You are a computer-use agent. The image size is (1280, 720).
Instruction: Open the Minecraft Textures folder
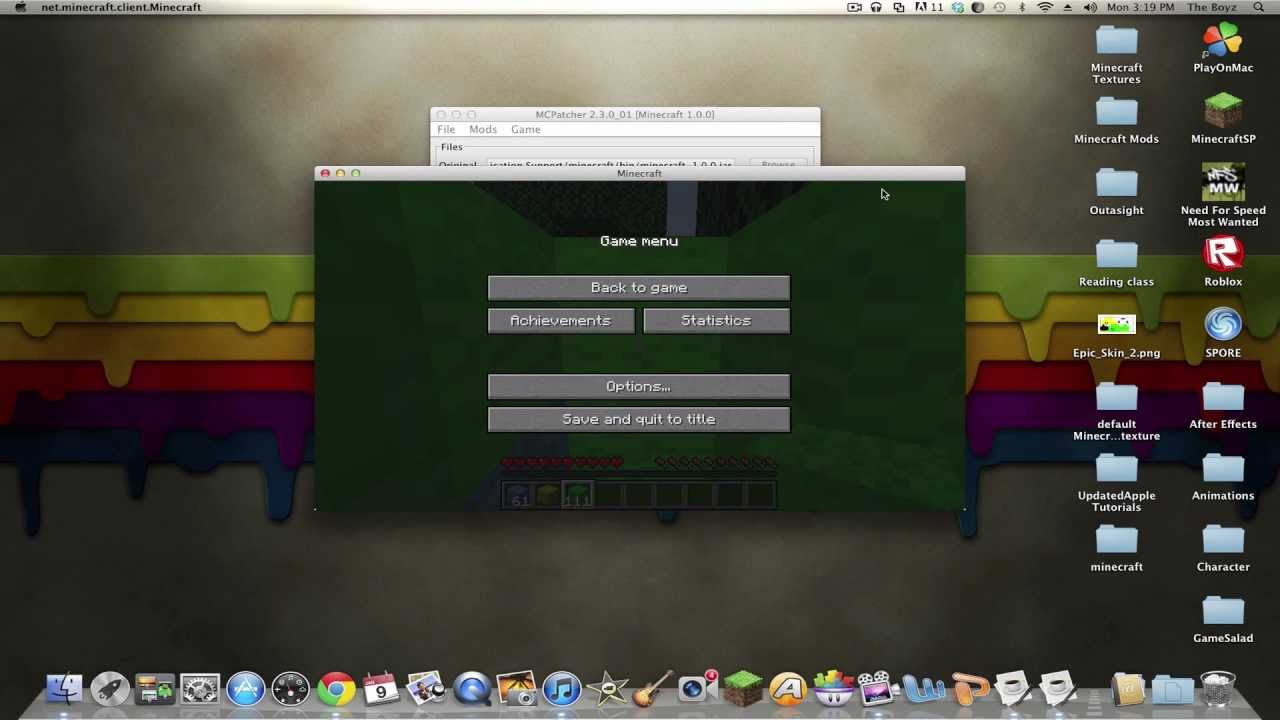(1116, 55)
